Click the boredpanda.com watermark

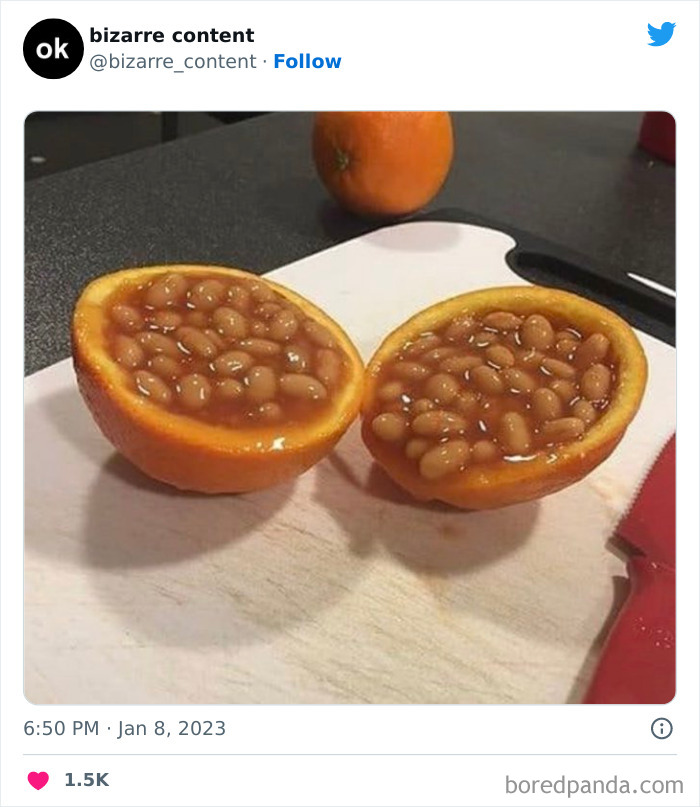coord(594,783)
